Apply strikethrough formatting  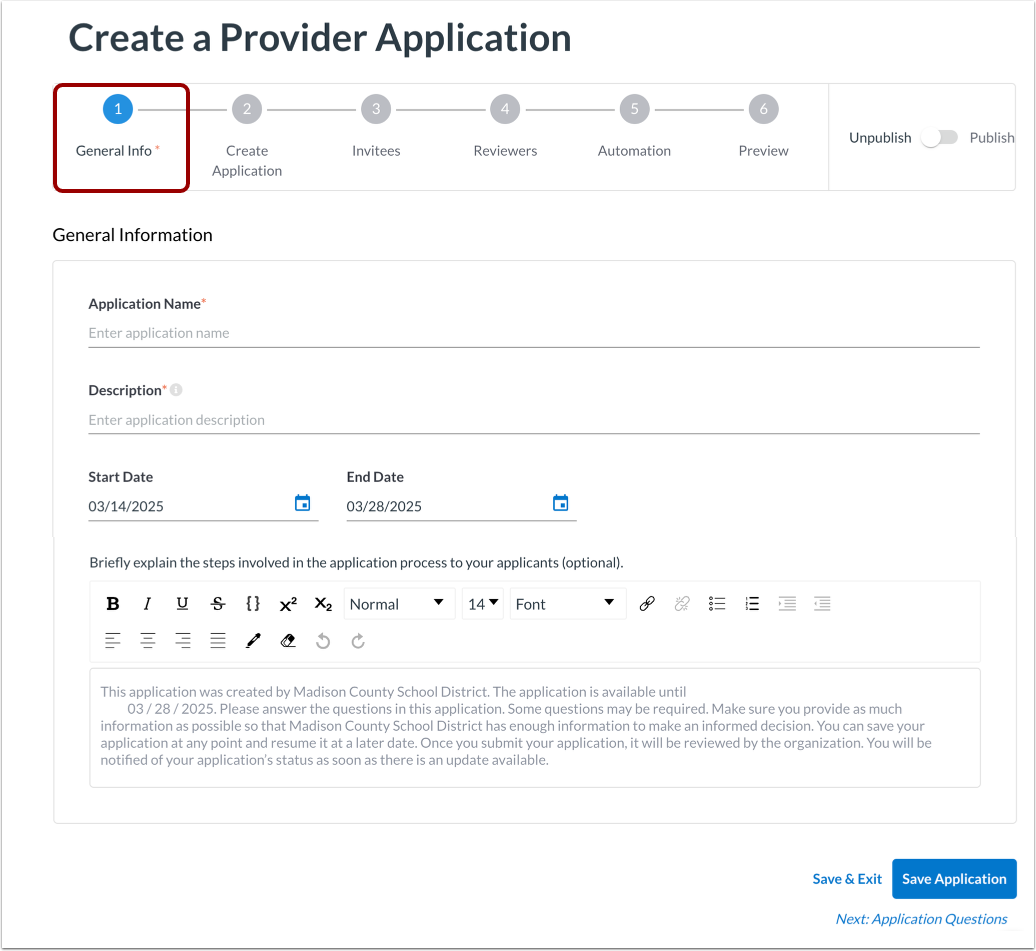217,603
